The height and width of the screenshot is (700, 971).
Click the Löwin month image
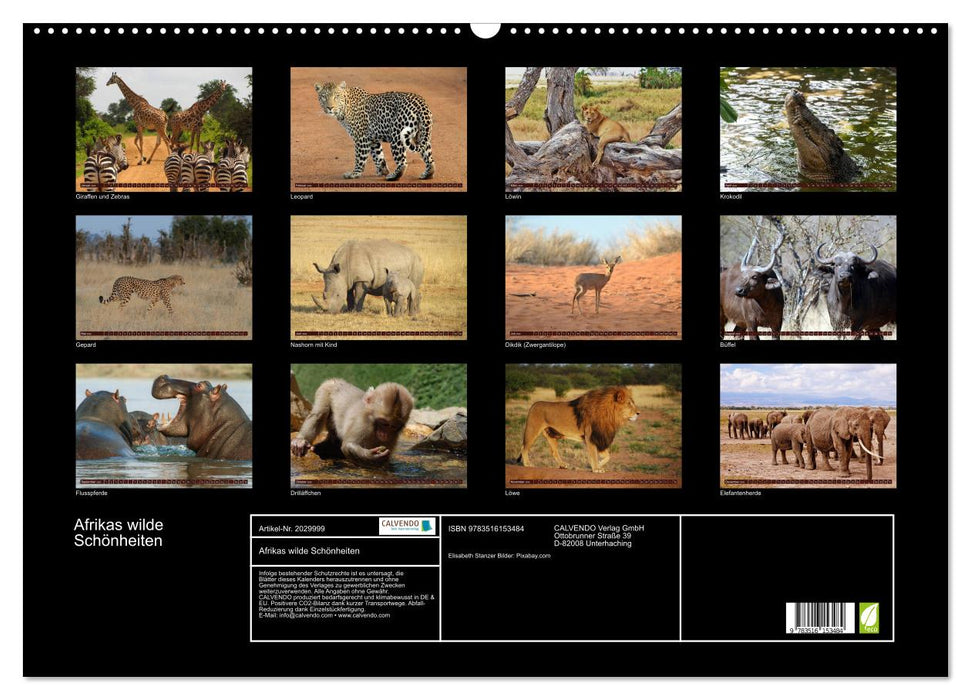[592, 128]
